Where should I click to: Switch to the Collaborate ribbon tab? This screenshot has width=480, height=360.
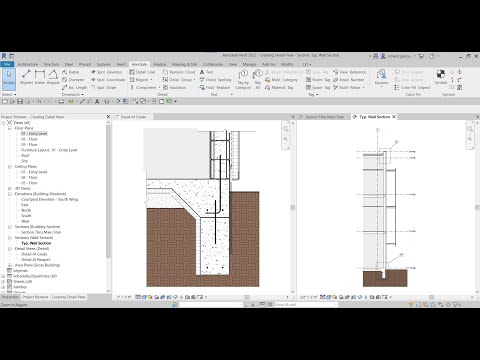[x=213, y=64]
